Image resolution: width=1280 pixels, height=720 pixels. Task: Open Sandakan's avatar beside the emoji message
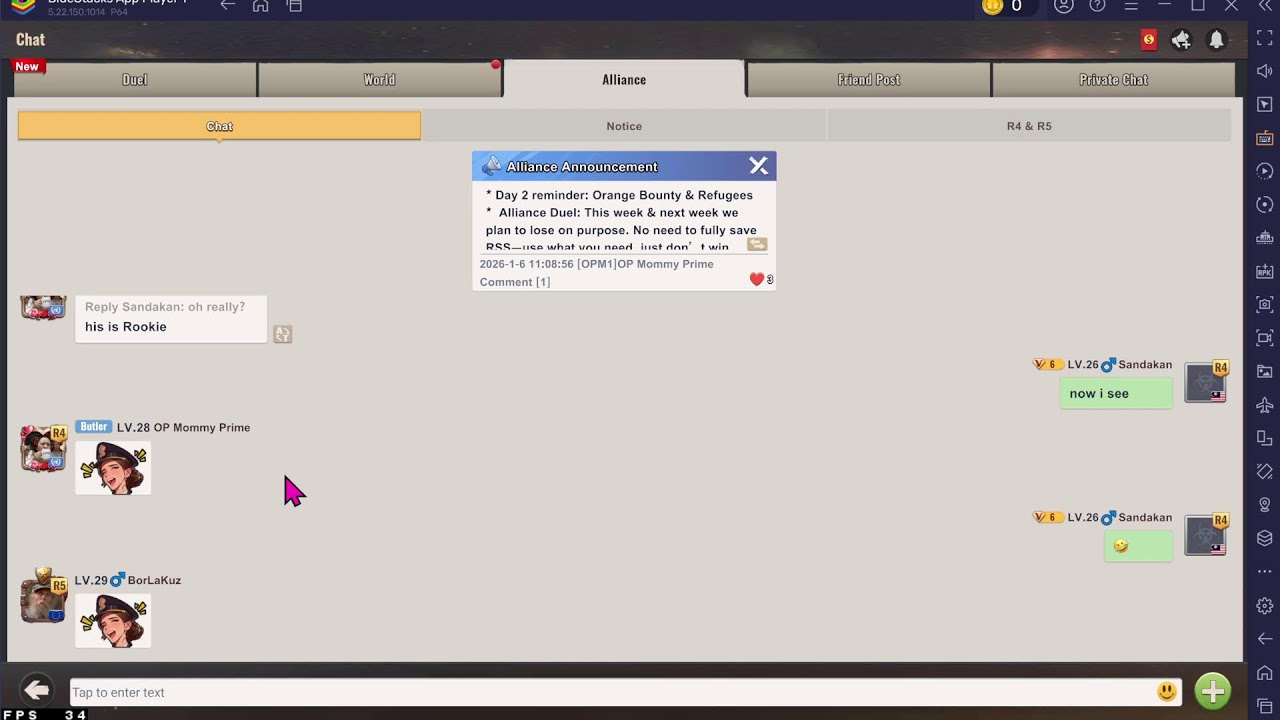[x=1206, y=536]
